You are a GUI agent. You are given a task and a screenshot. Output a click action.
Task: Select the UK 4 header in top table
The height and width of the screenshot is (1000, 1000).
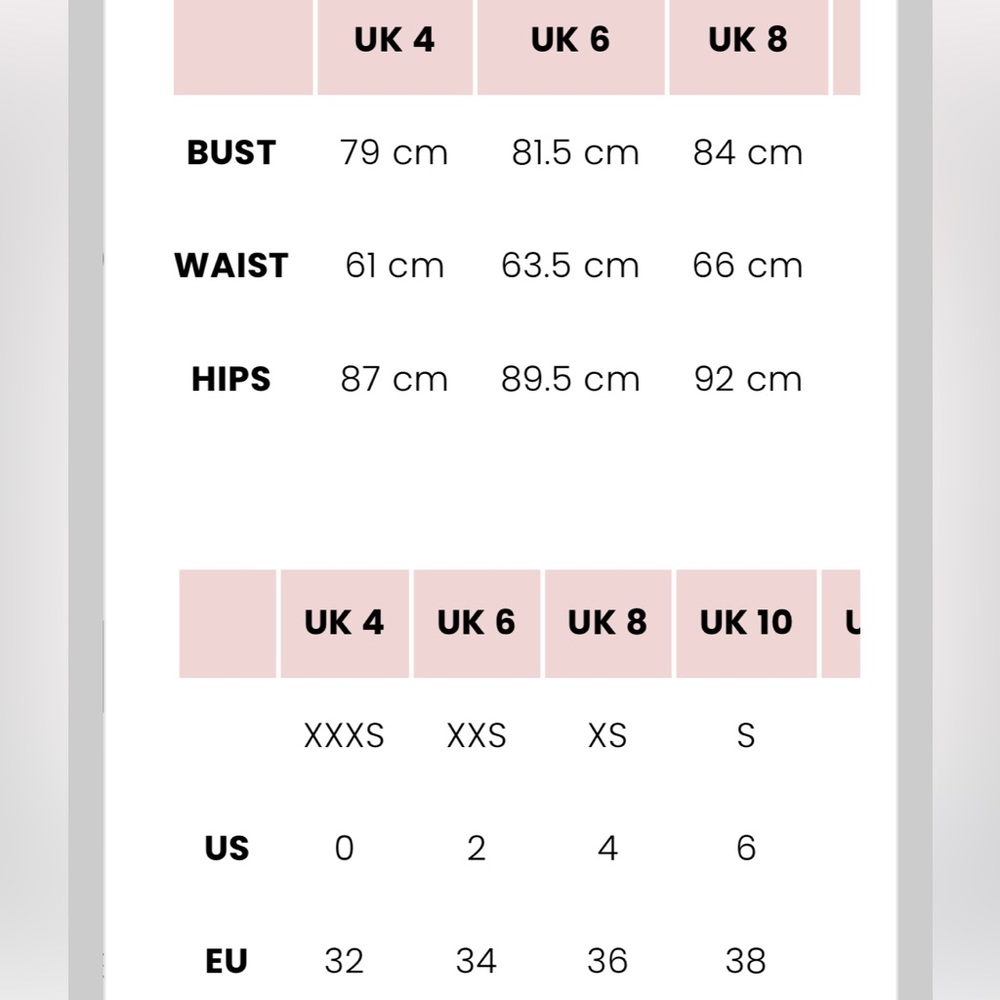point(395,40)
